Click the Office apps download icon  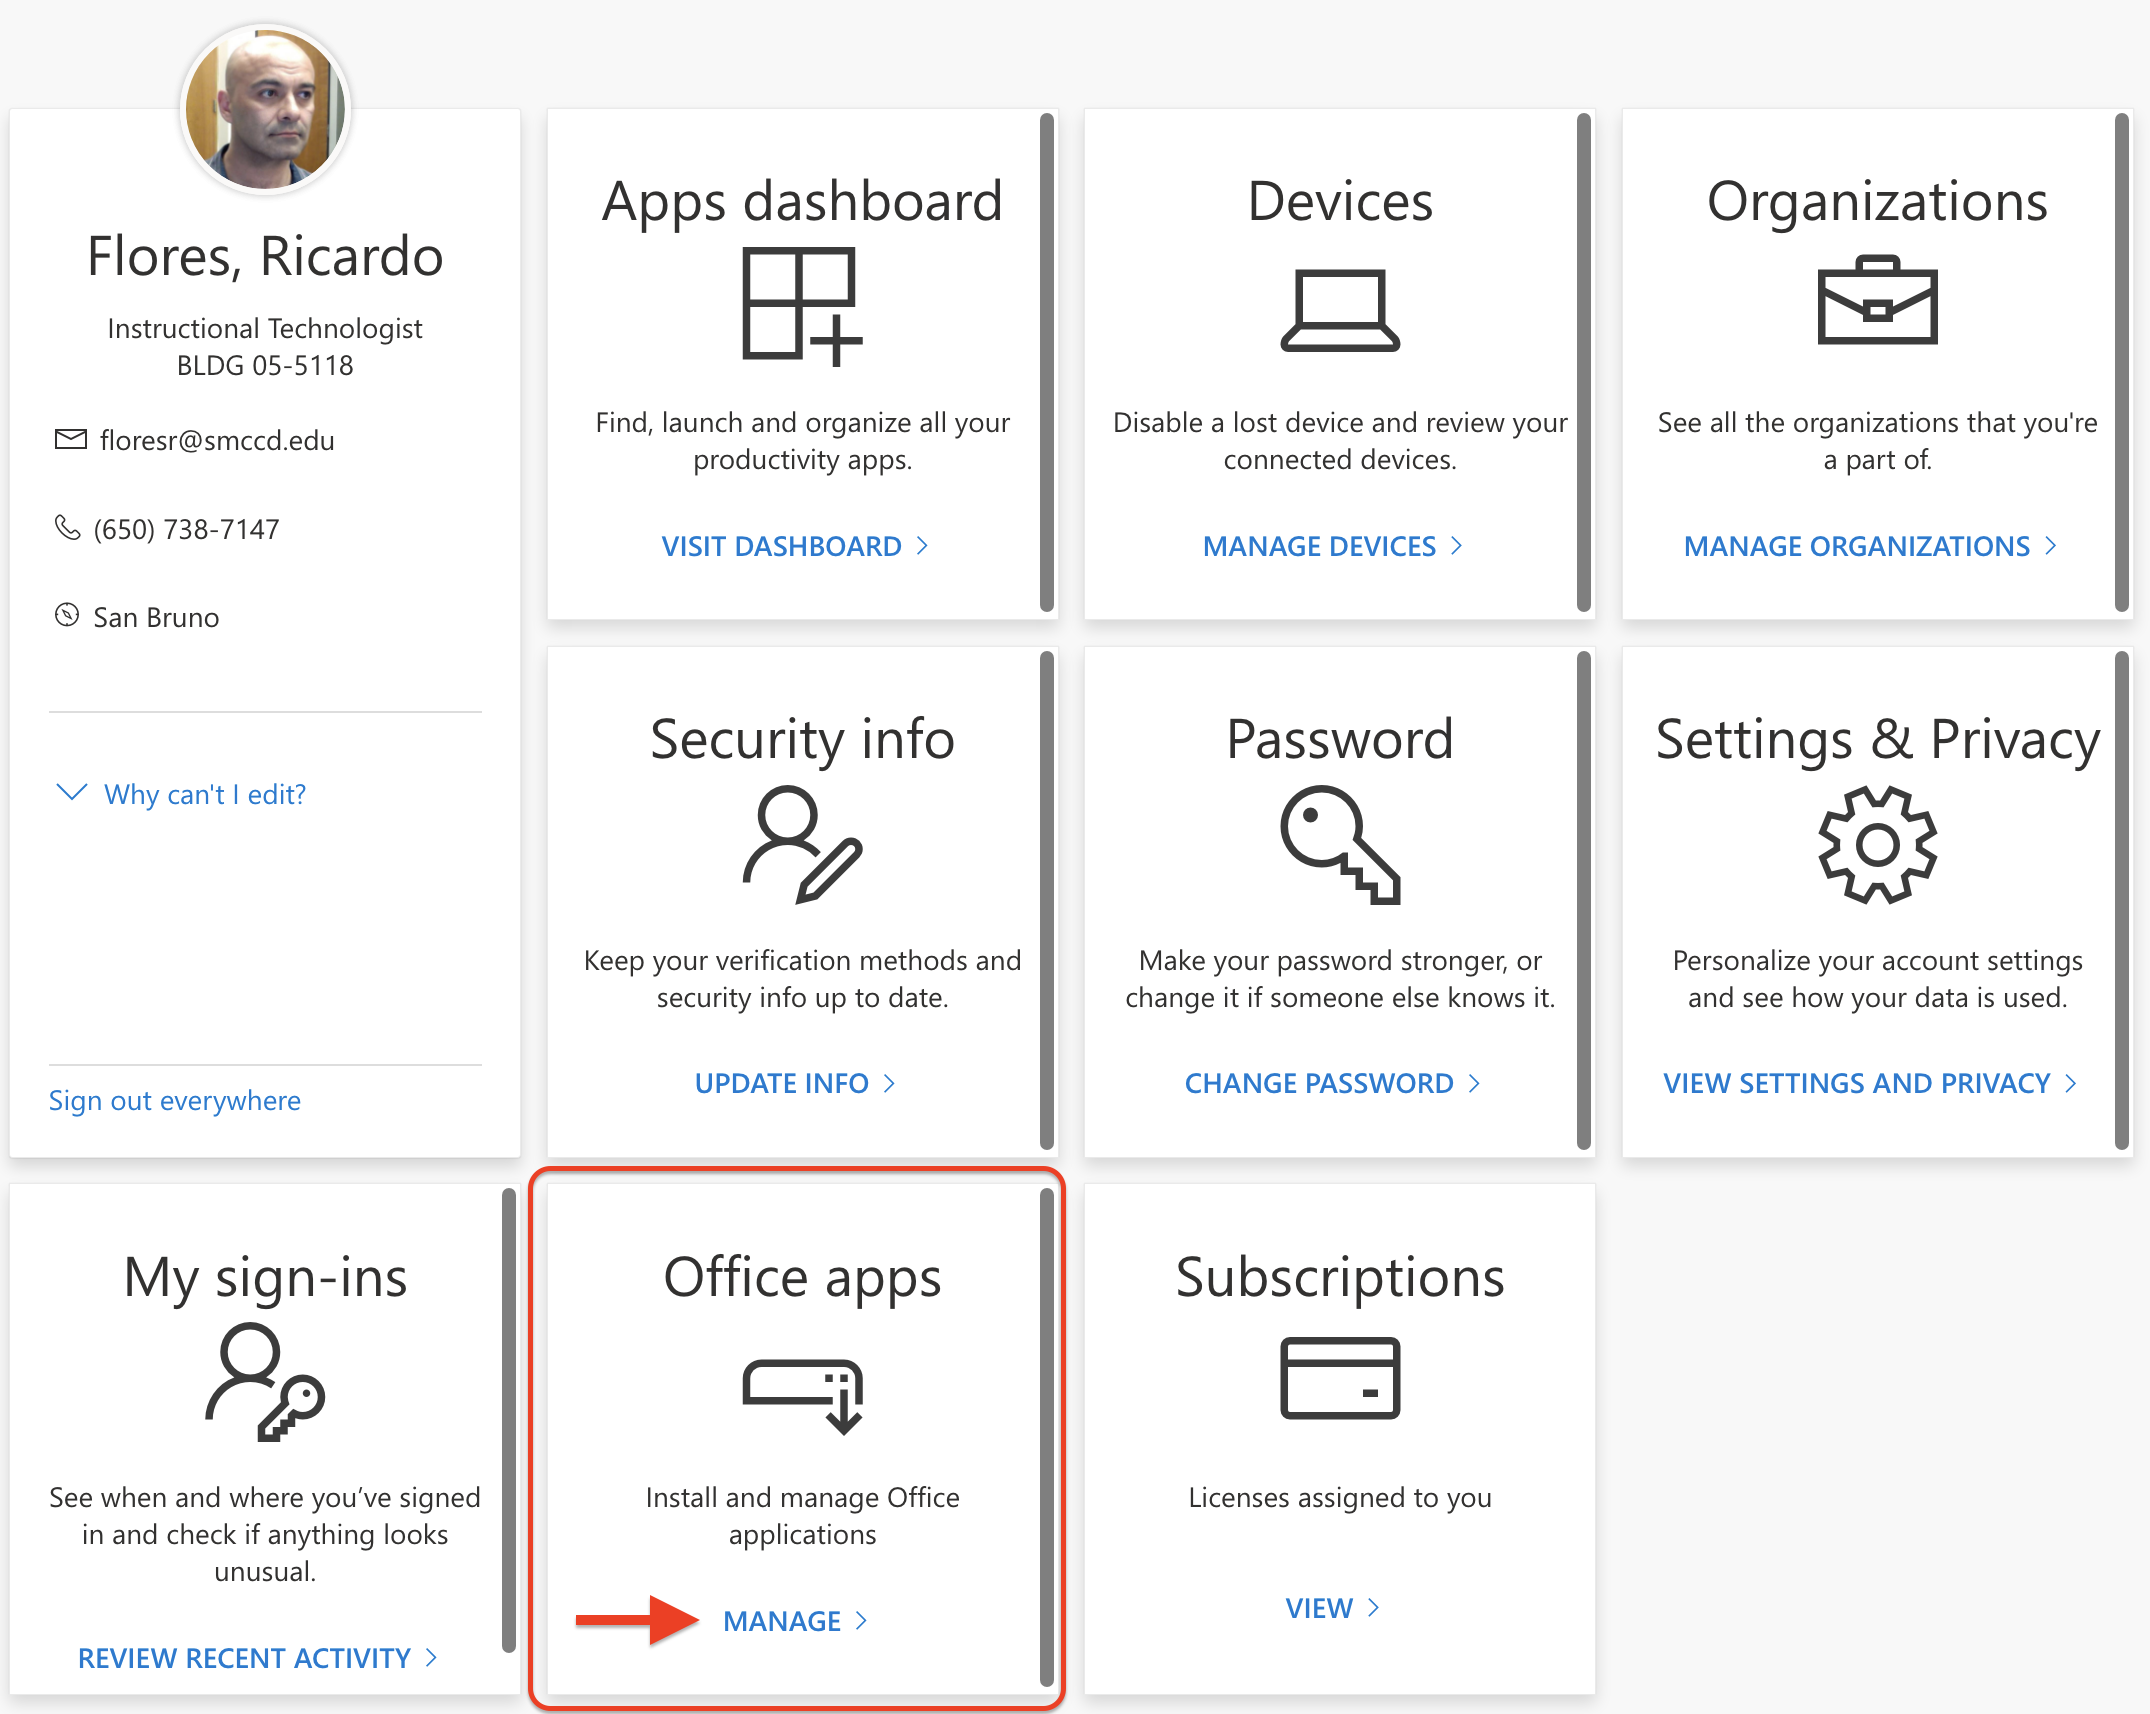[x=802, y=1395]
